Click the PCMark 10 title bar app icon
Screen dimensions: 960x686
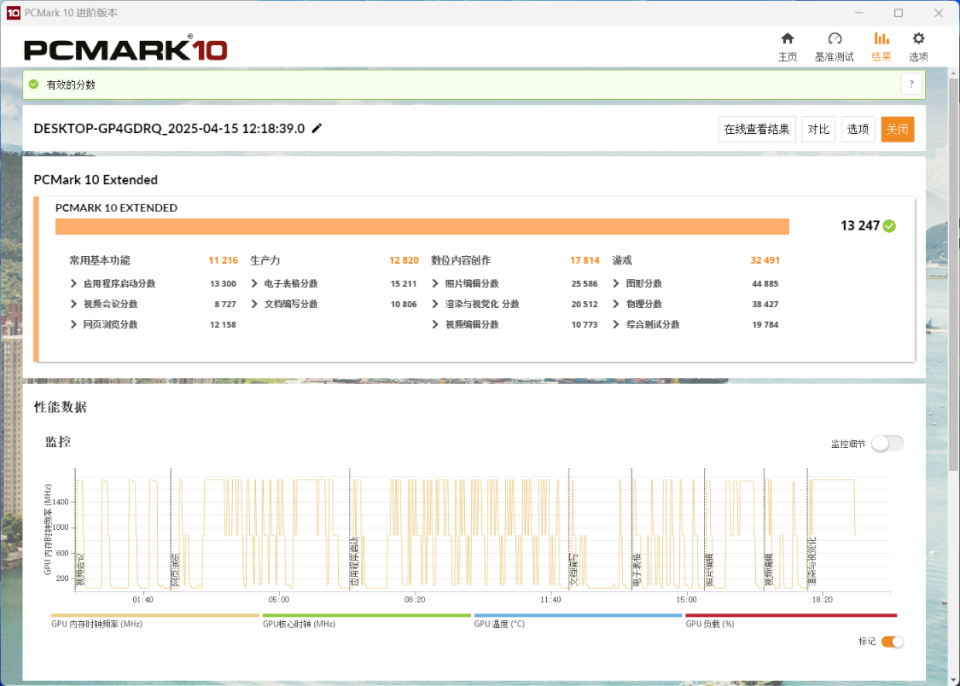pyautogui.click(x=13, y=12)
